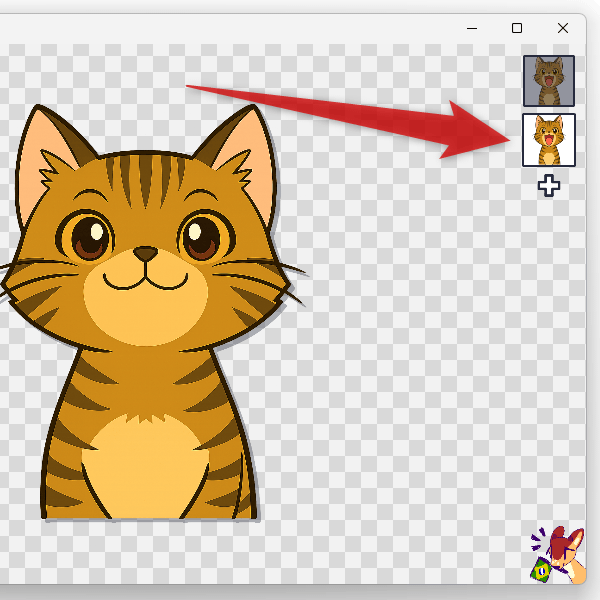Click the cat's left eye on canvas
The height and width of the screenshot is (600, 600).
click(91, 236)
